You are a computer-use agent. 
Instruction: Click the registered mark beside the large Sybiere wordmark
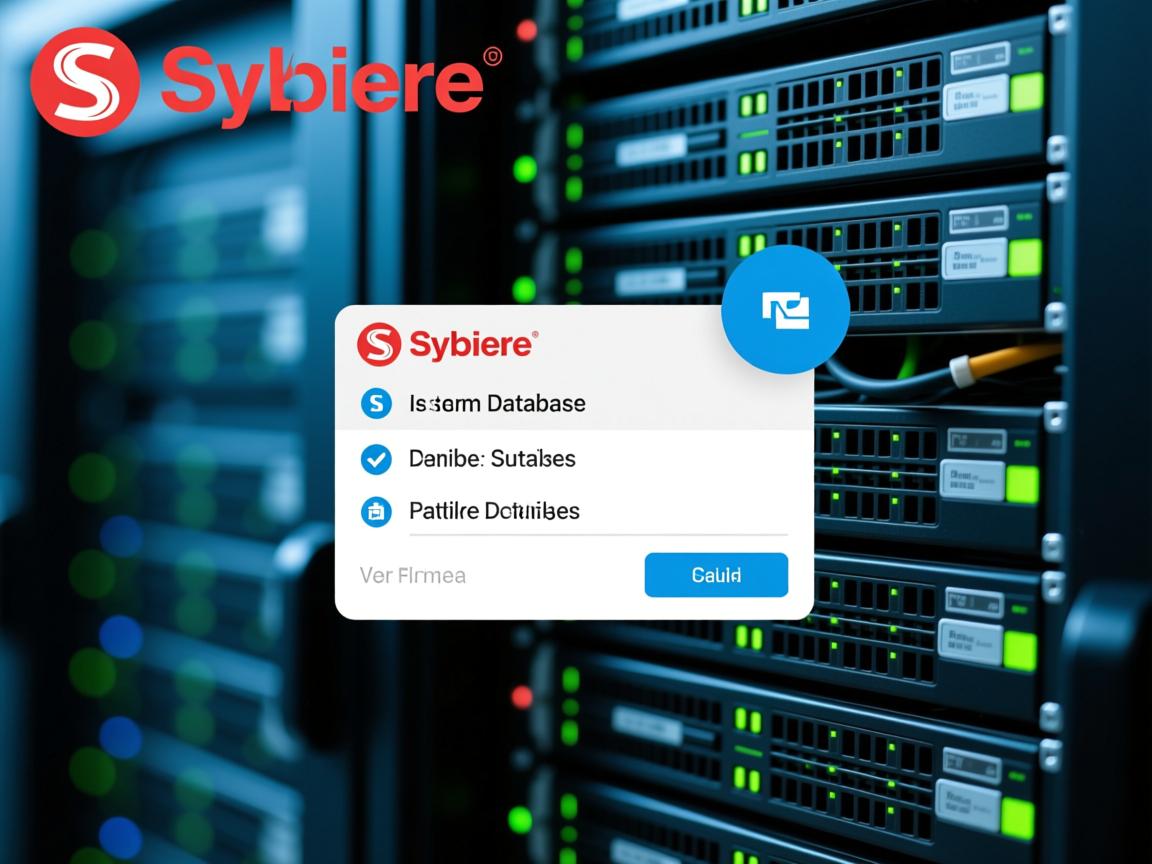492,57
